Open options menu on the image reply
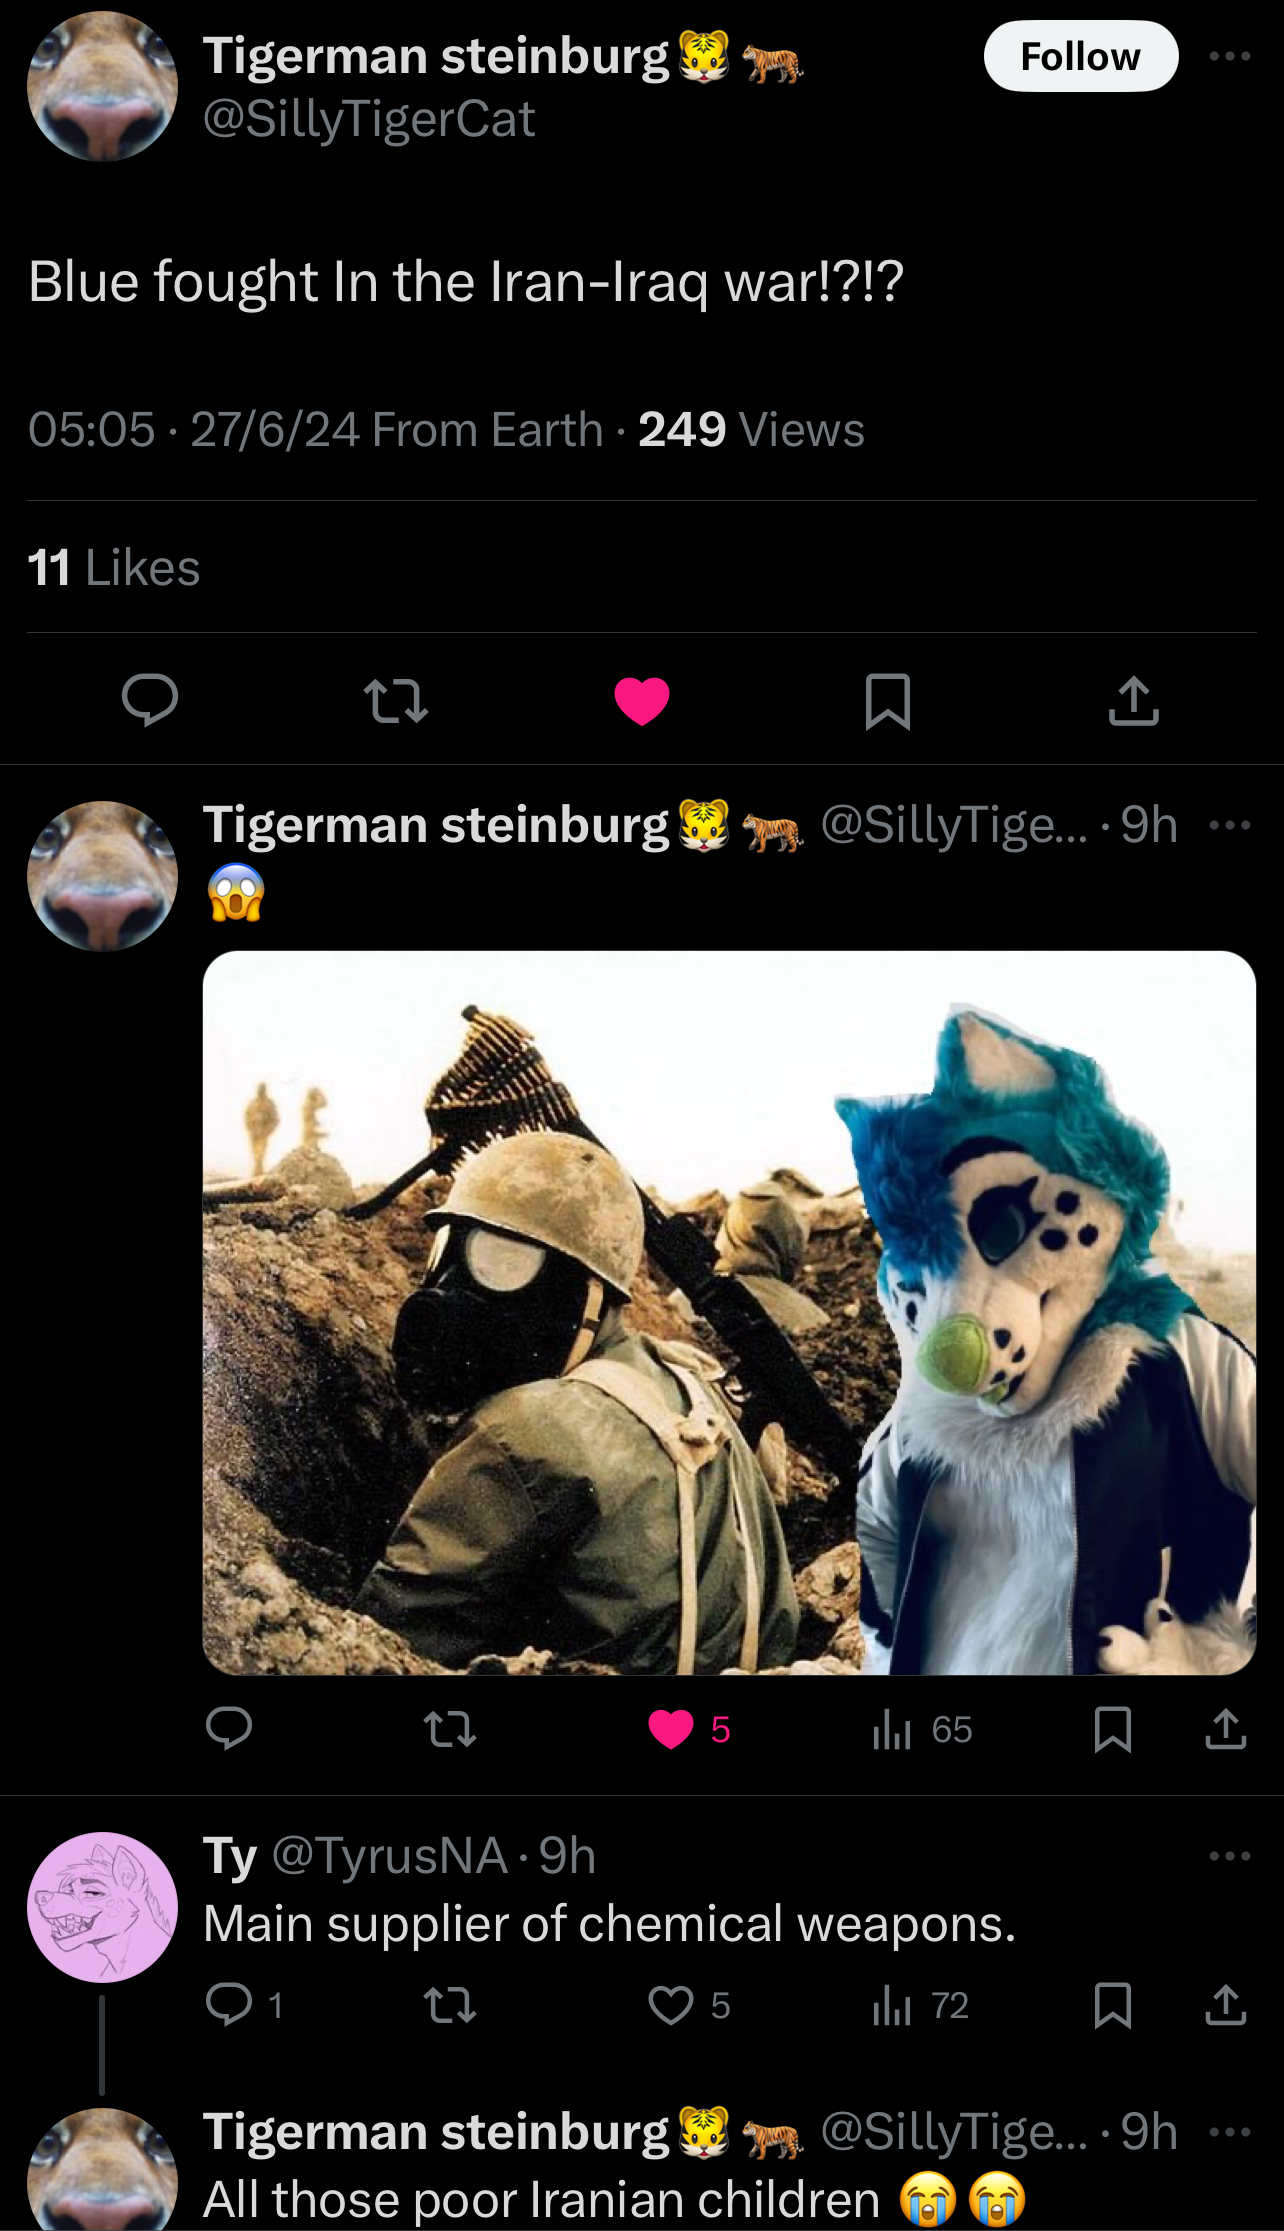The image size is (1284, 2231). pyautogui.click(x=1230, y=825)
